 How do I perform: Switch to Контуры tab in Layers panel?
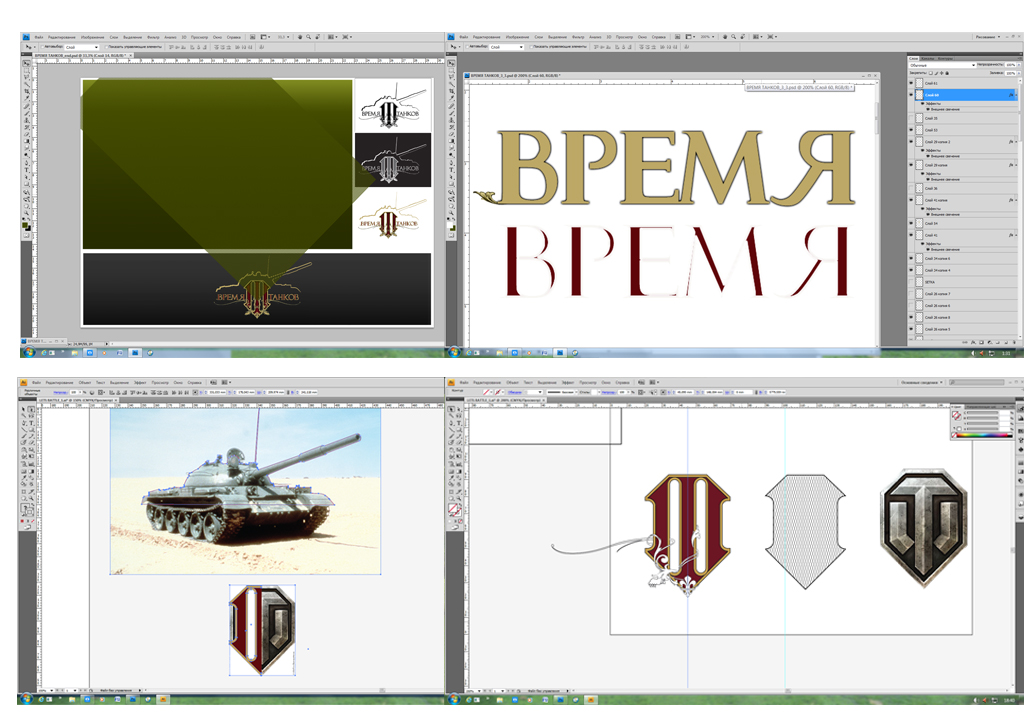[946, 59]
